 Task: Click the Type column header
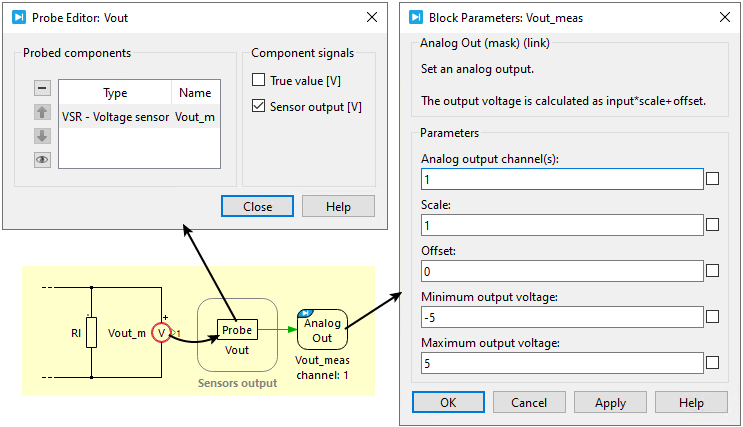pos(115,93)
